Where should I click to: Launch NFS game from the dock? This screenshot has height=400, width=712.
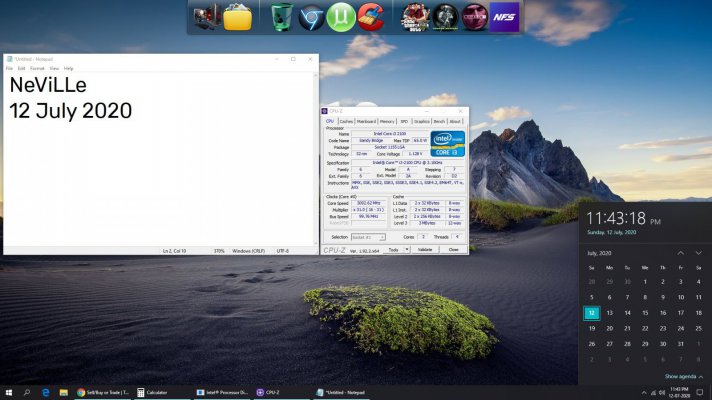coord(504,17)
